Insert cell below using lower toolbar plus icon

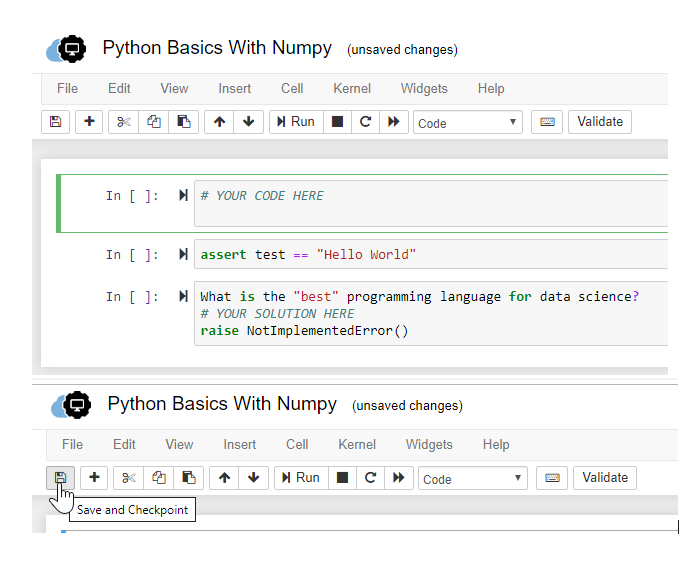94,478
